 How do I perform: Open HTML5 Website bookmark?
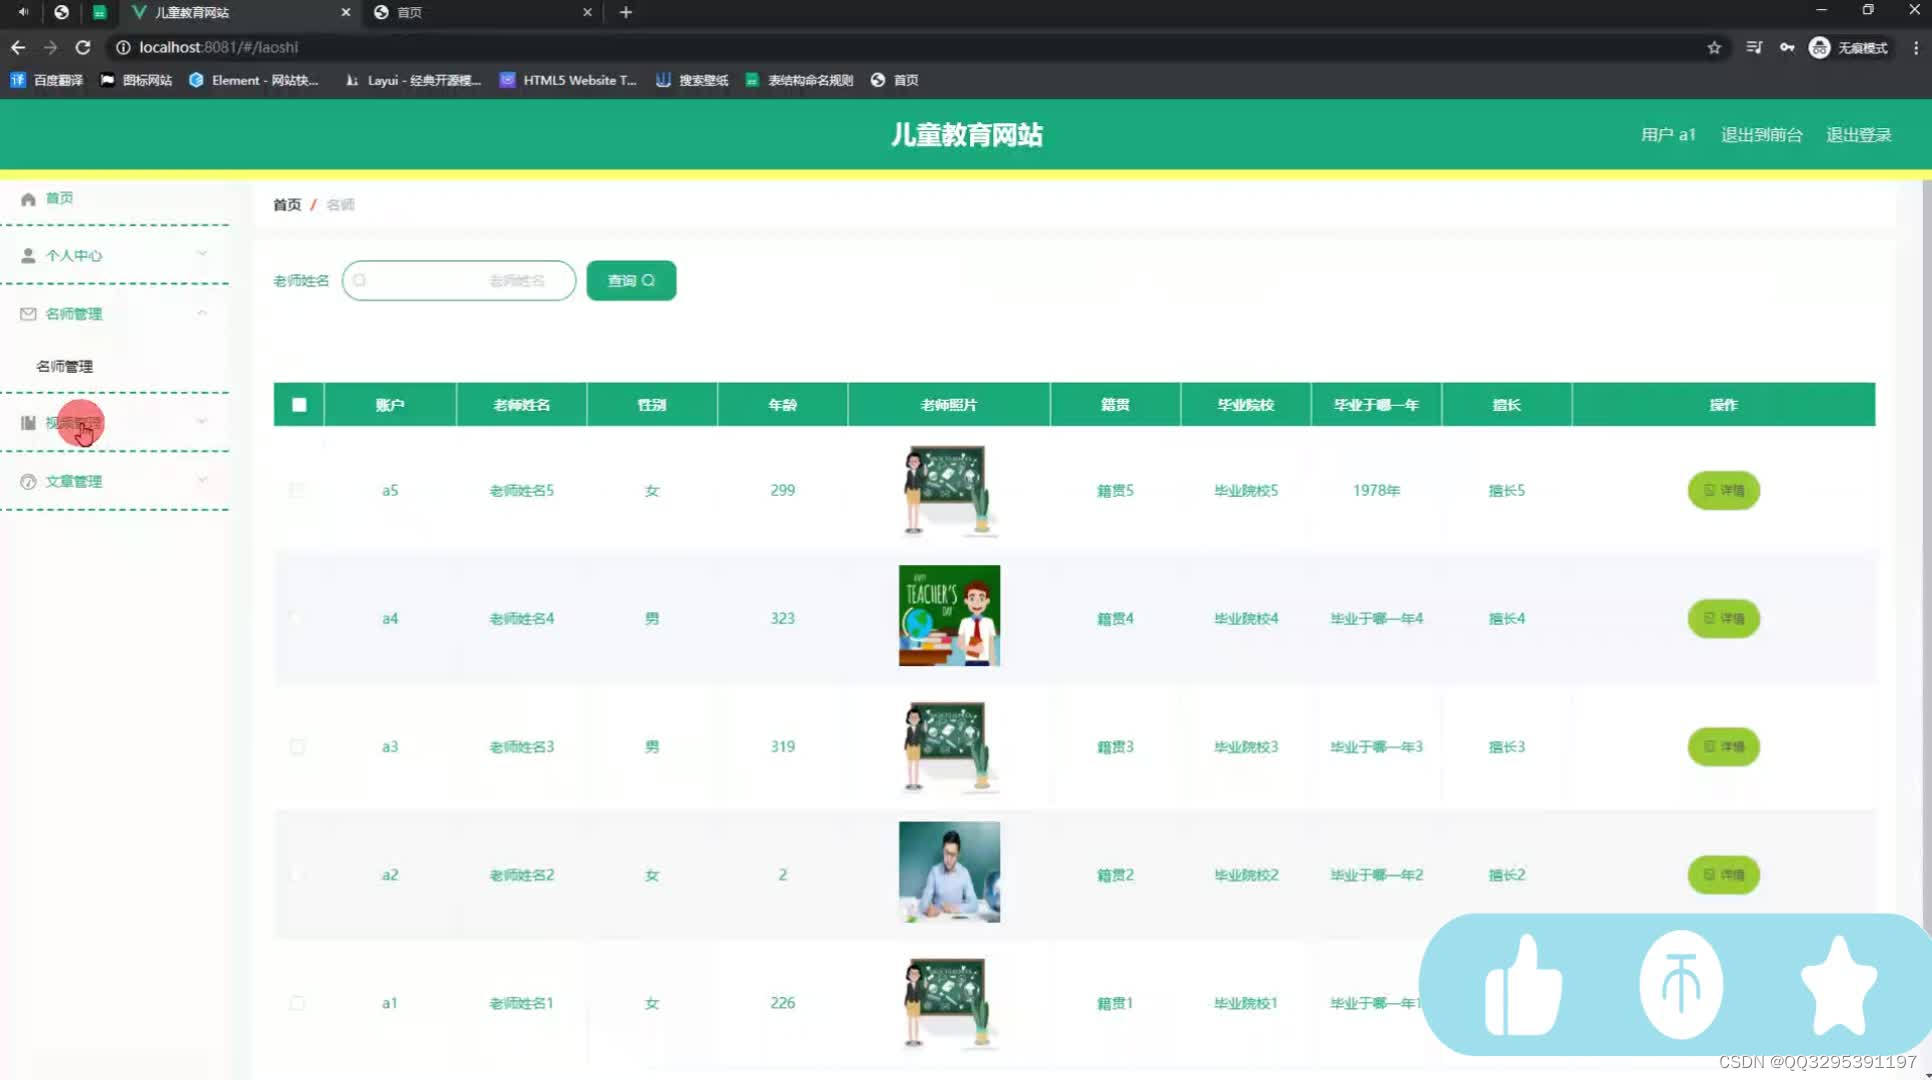[x=568, y=80]
